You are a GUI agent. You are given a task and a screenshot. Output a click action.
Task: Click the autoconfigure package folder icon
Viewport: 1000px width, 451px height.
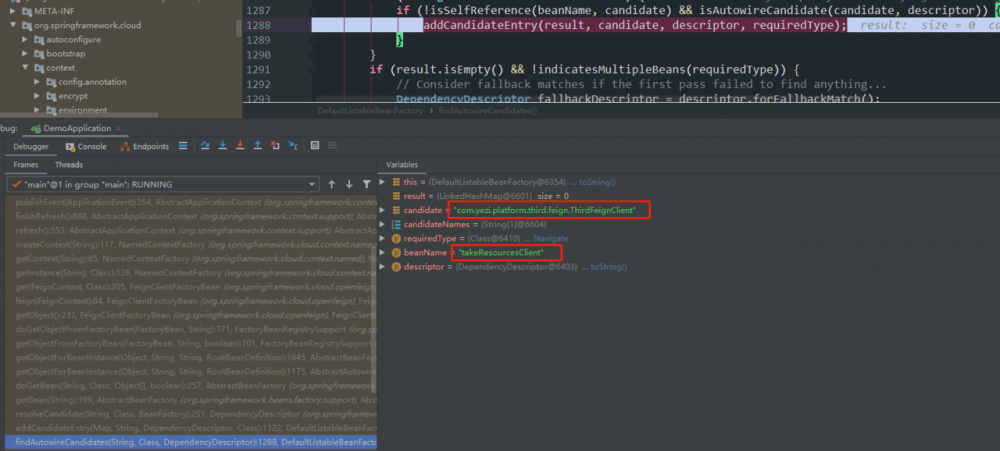pyautogui.click(x=39, y=40)
